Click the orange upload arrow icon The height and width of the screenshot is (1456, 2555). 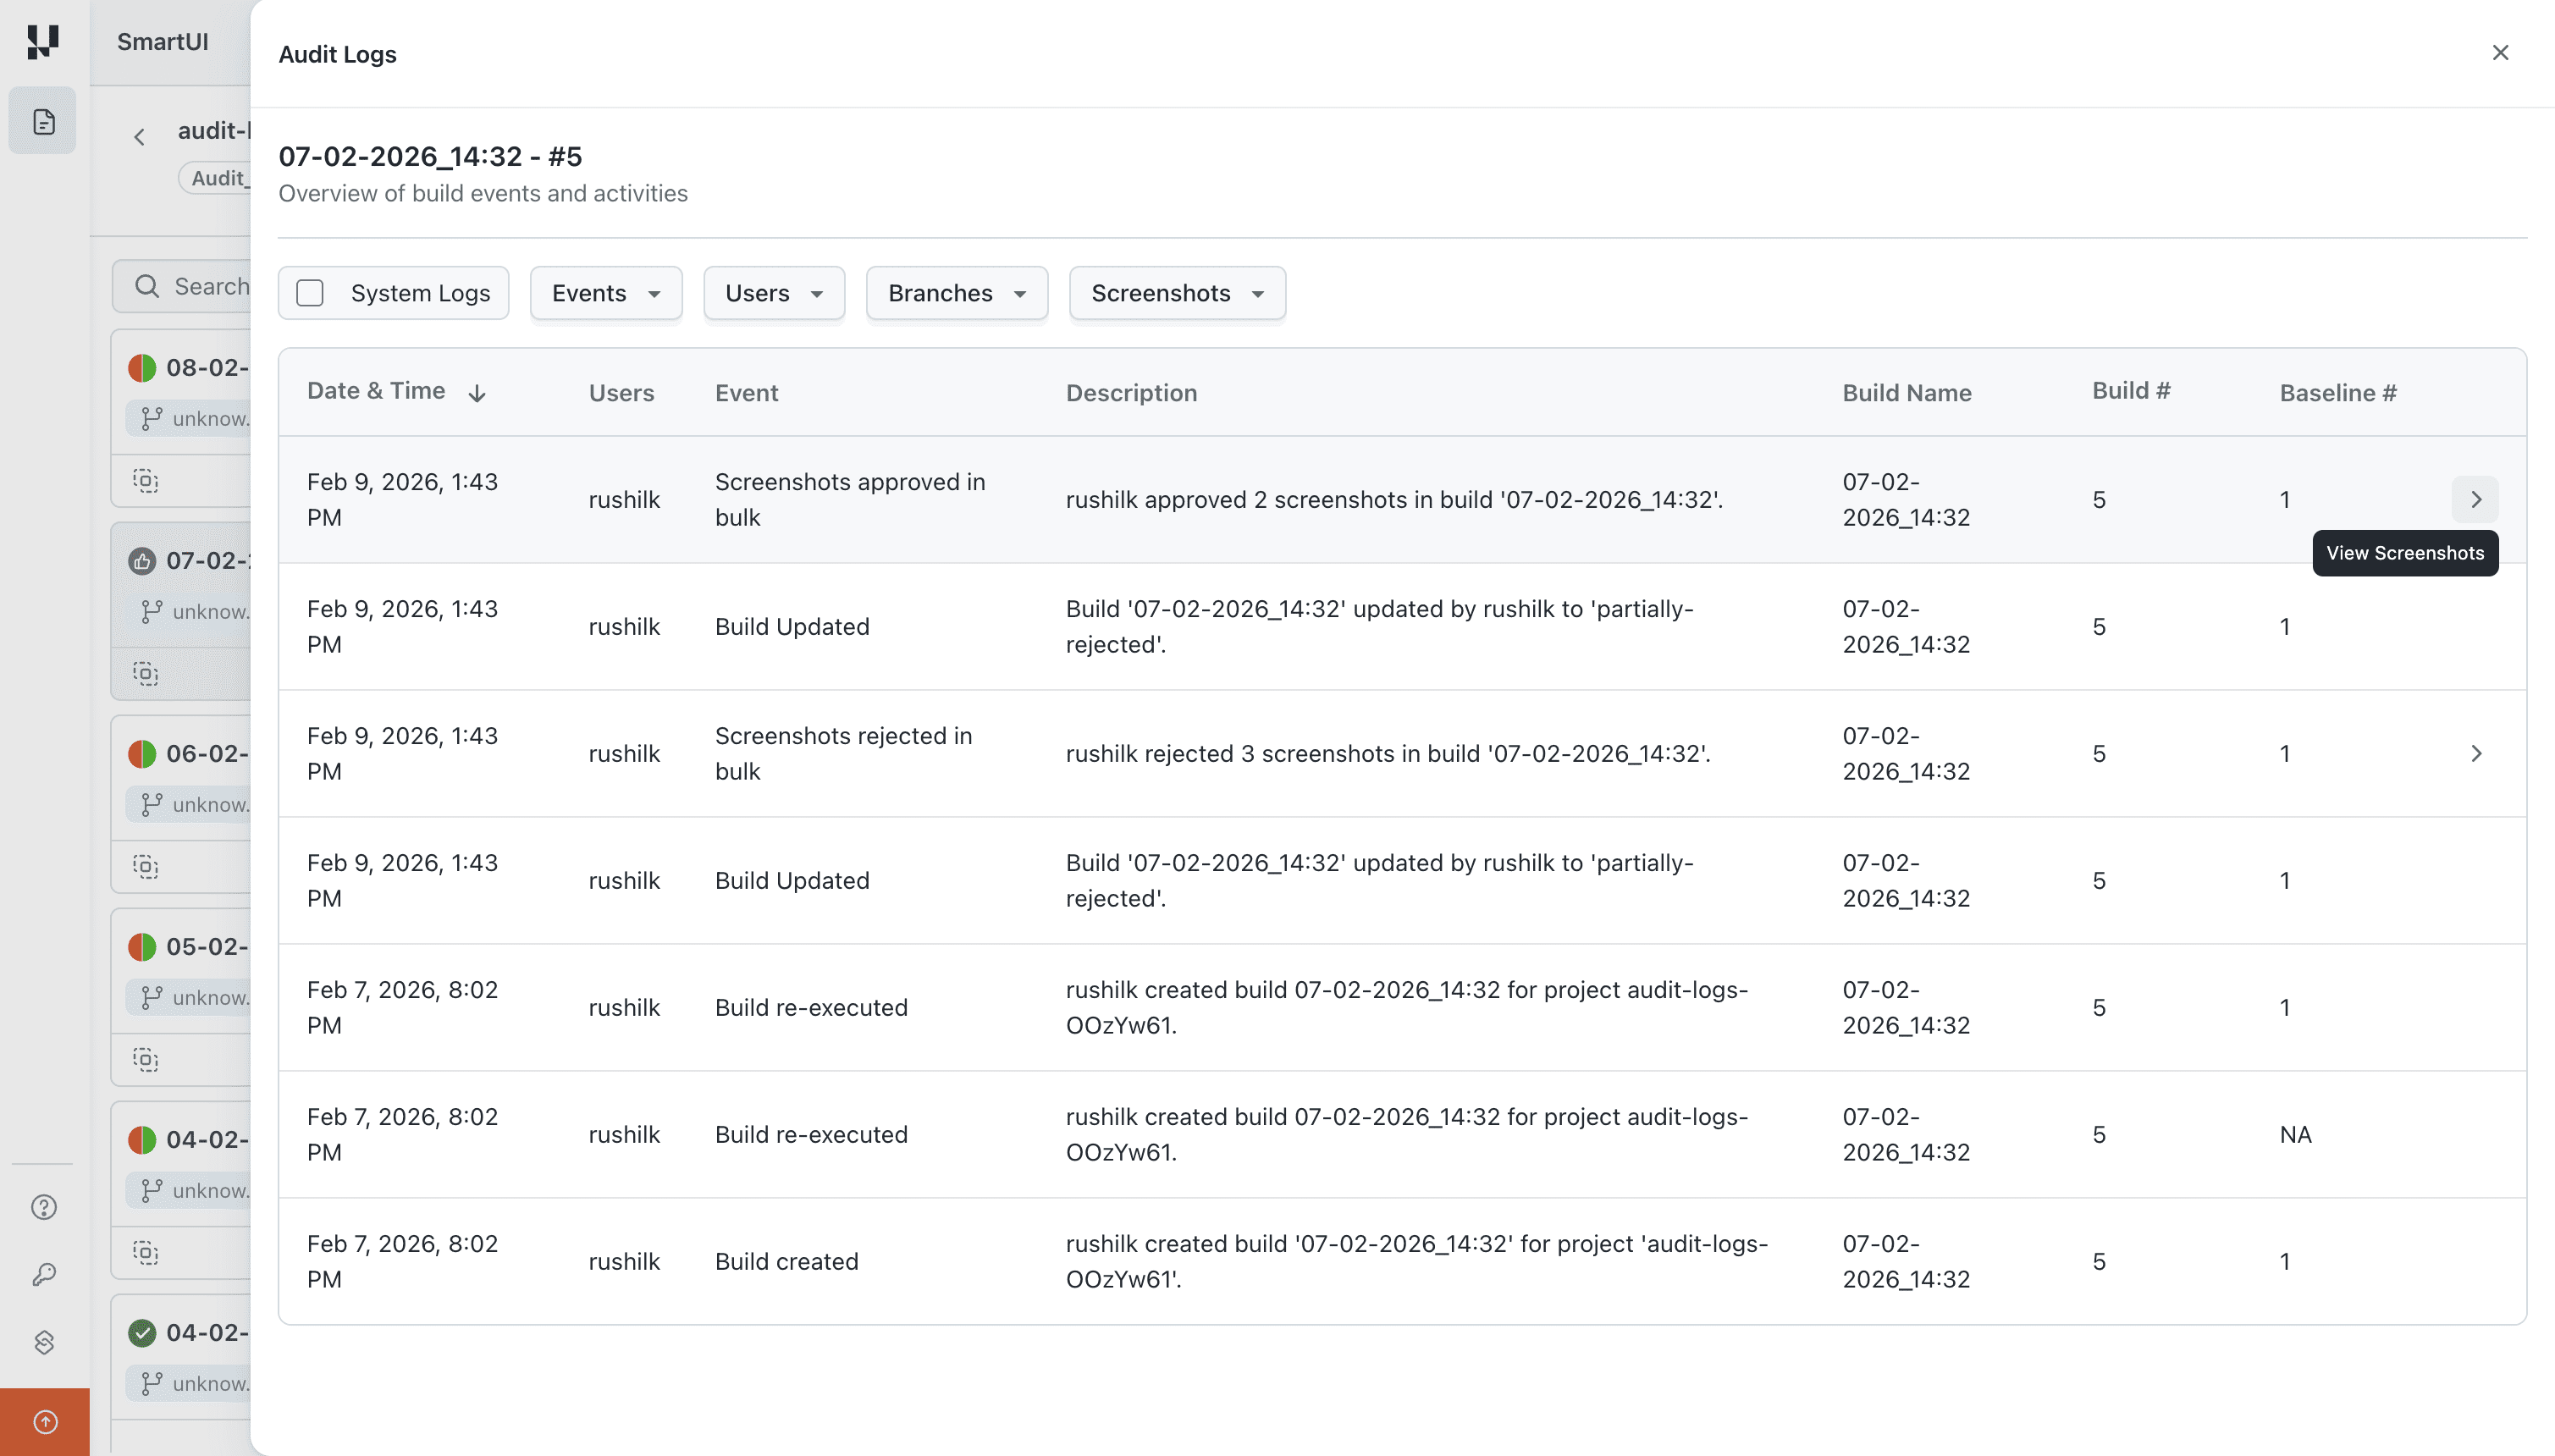[42, 1421]
